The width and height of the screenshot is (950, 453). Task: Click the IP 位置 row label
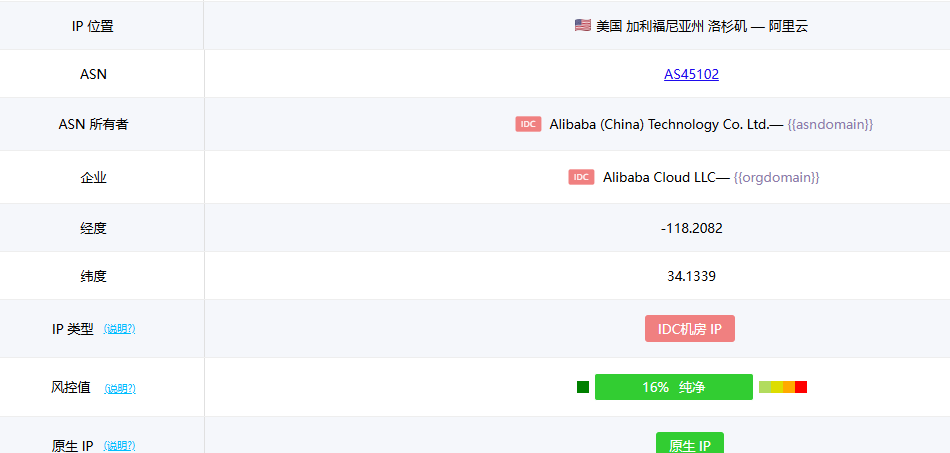point(93,27)
